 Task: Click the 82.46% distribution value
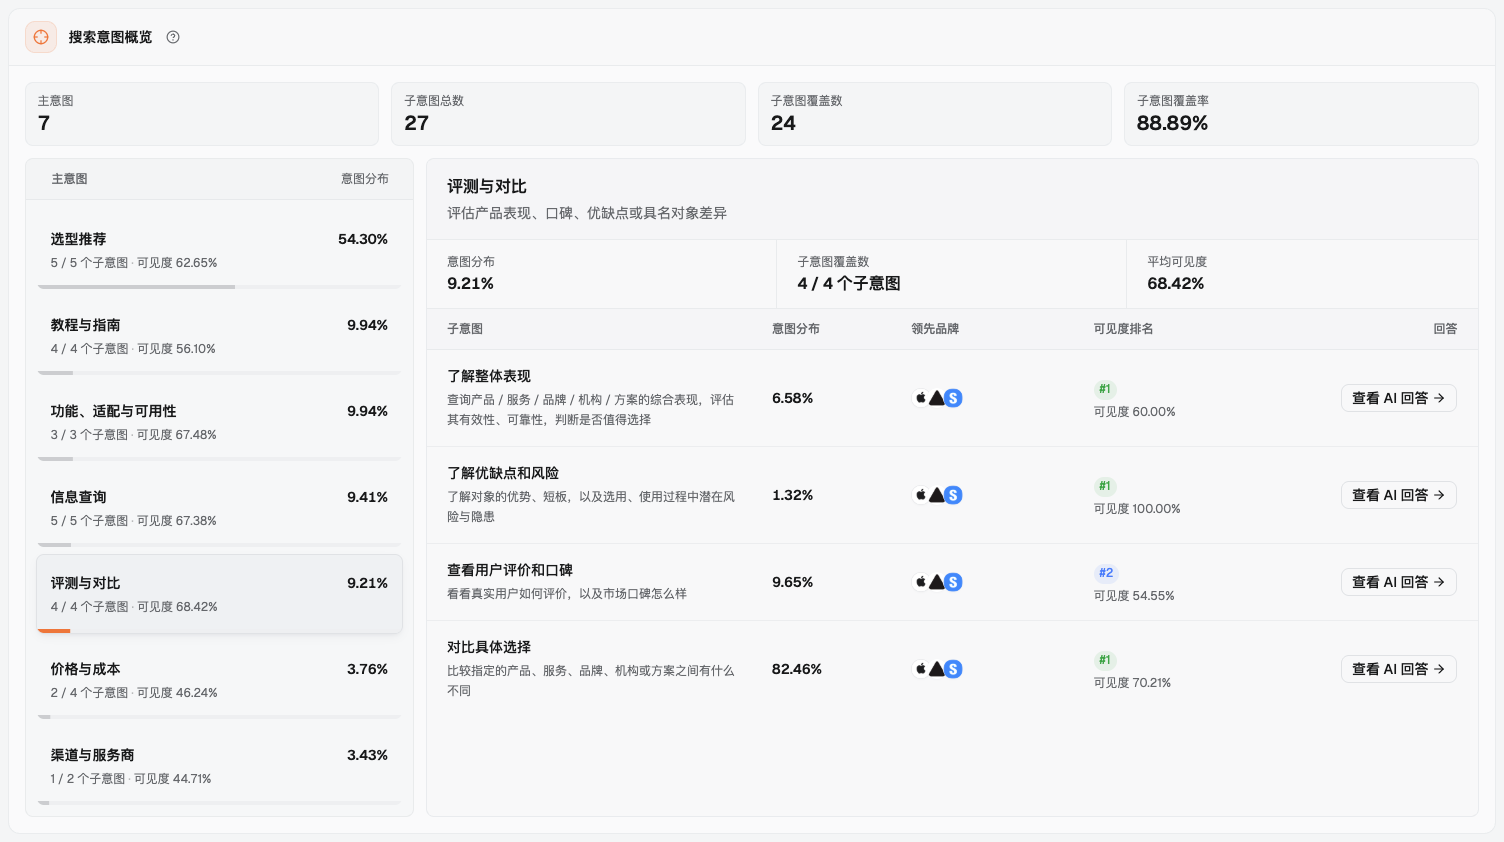(x=797, y=669)
